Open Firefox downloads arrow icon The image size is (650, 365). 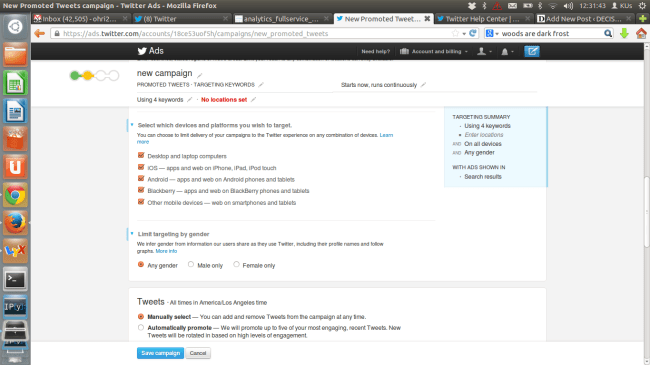624,33
